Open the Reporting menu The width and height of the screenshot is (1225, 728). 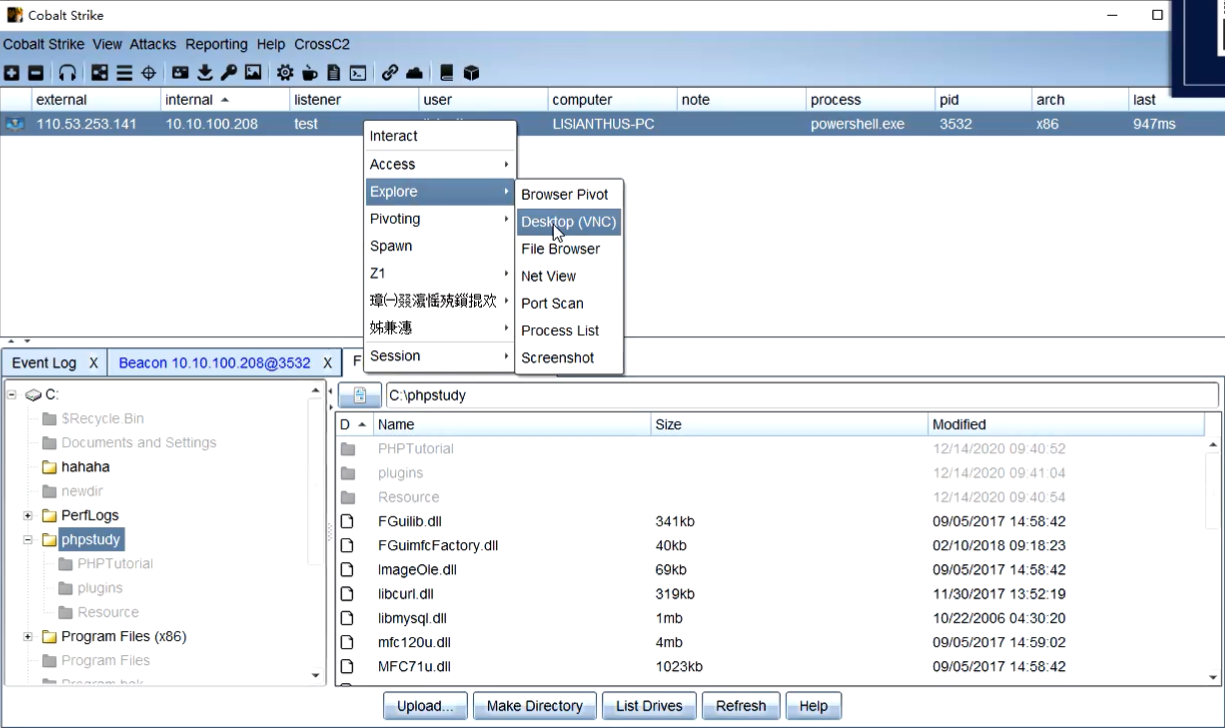tap(216, 44)
